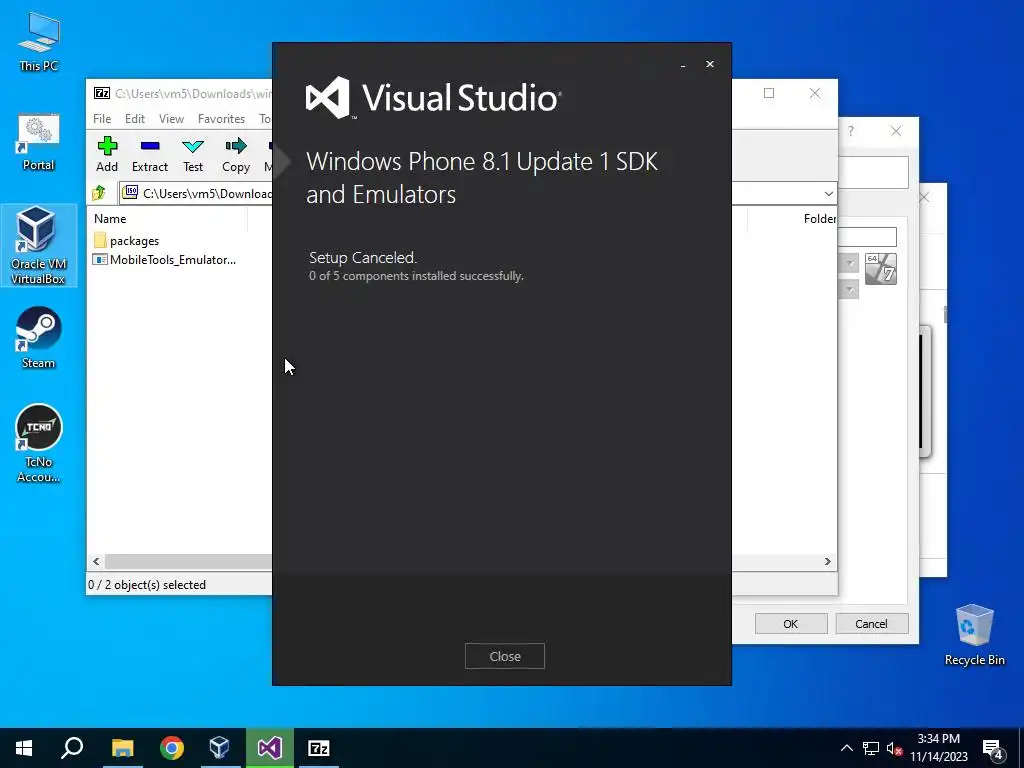Click the 7-Zip 64 logo image in dialog

pyautogui.click(x=880, y=268)
